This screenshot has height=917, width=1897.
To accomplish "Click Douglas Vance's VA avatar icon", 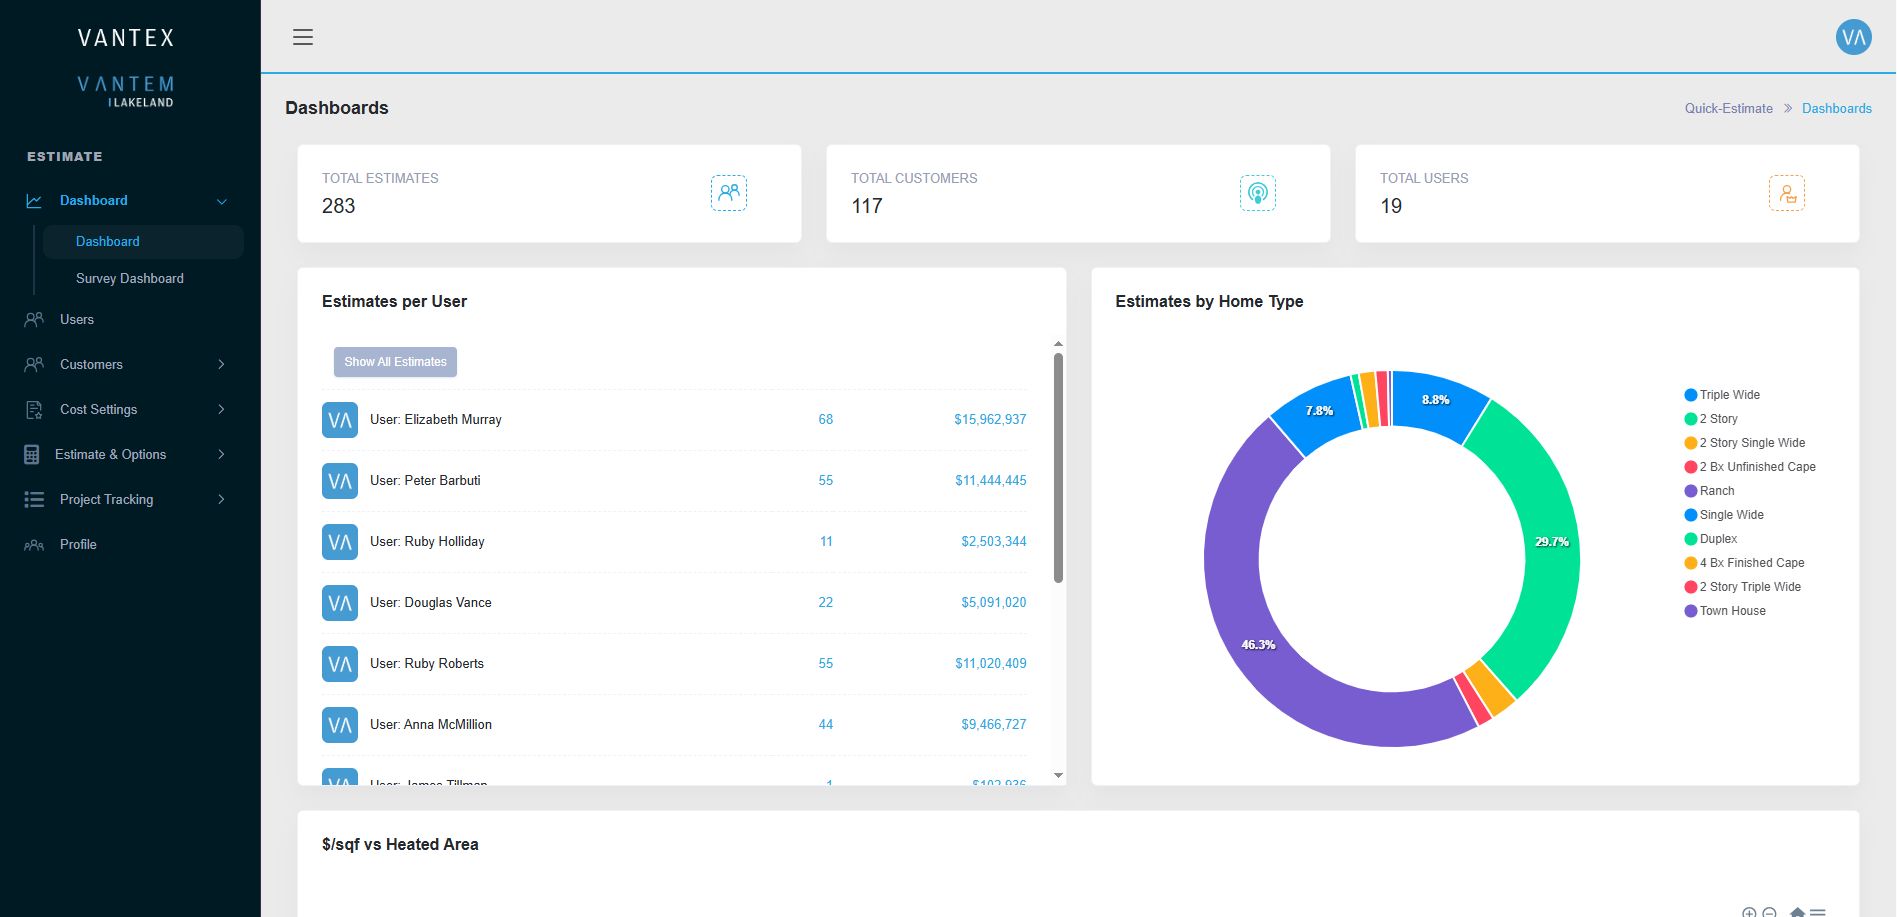I will point(340,603).
